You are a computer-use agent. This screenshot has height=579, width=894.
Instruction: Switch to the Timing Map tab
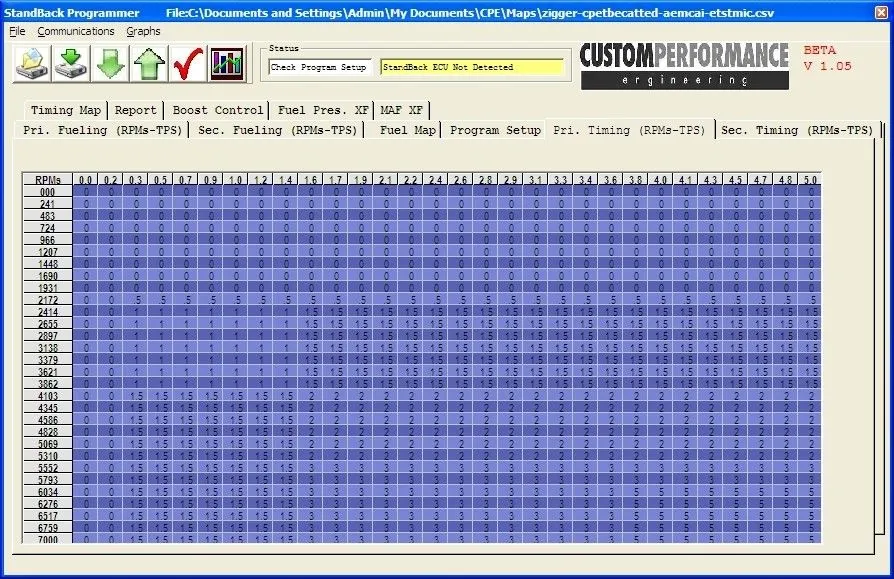(65, 110)
